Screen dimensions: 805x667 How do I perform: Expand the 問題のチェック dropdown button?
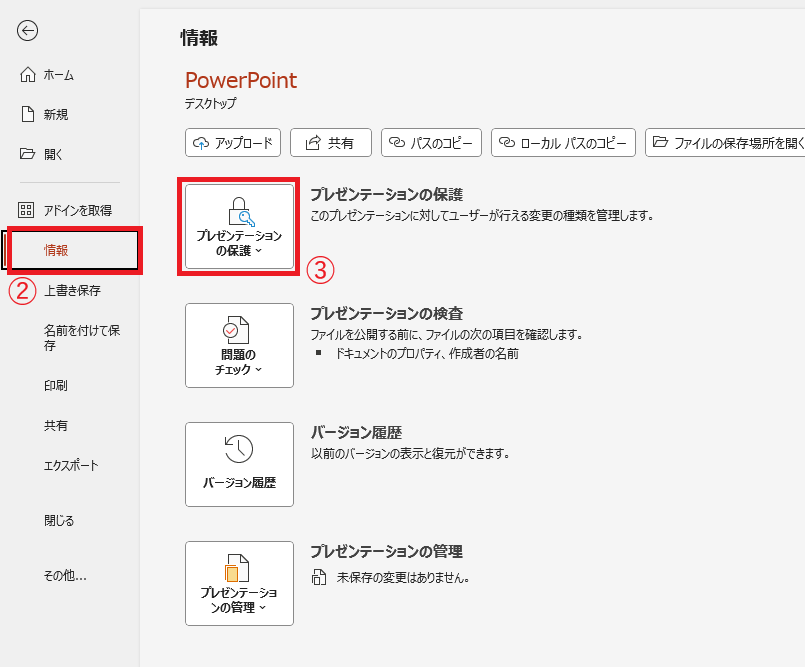click(239, 345)
